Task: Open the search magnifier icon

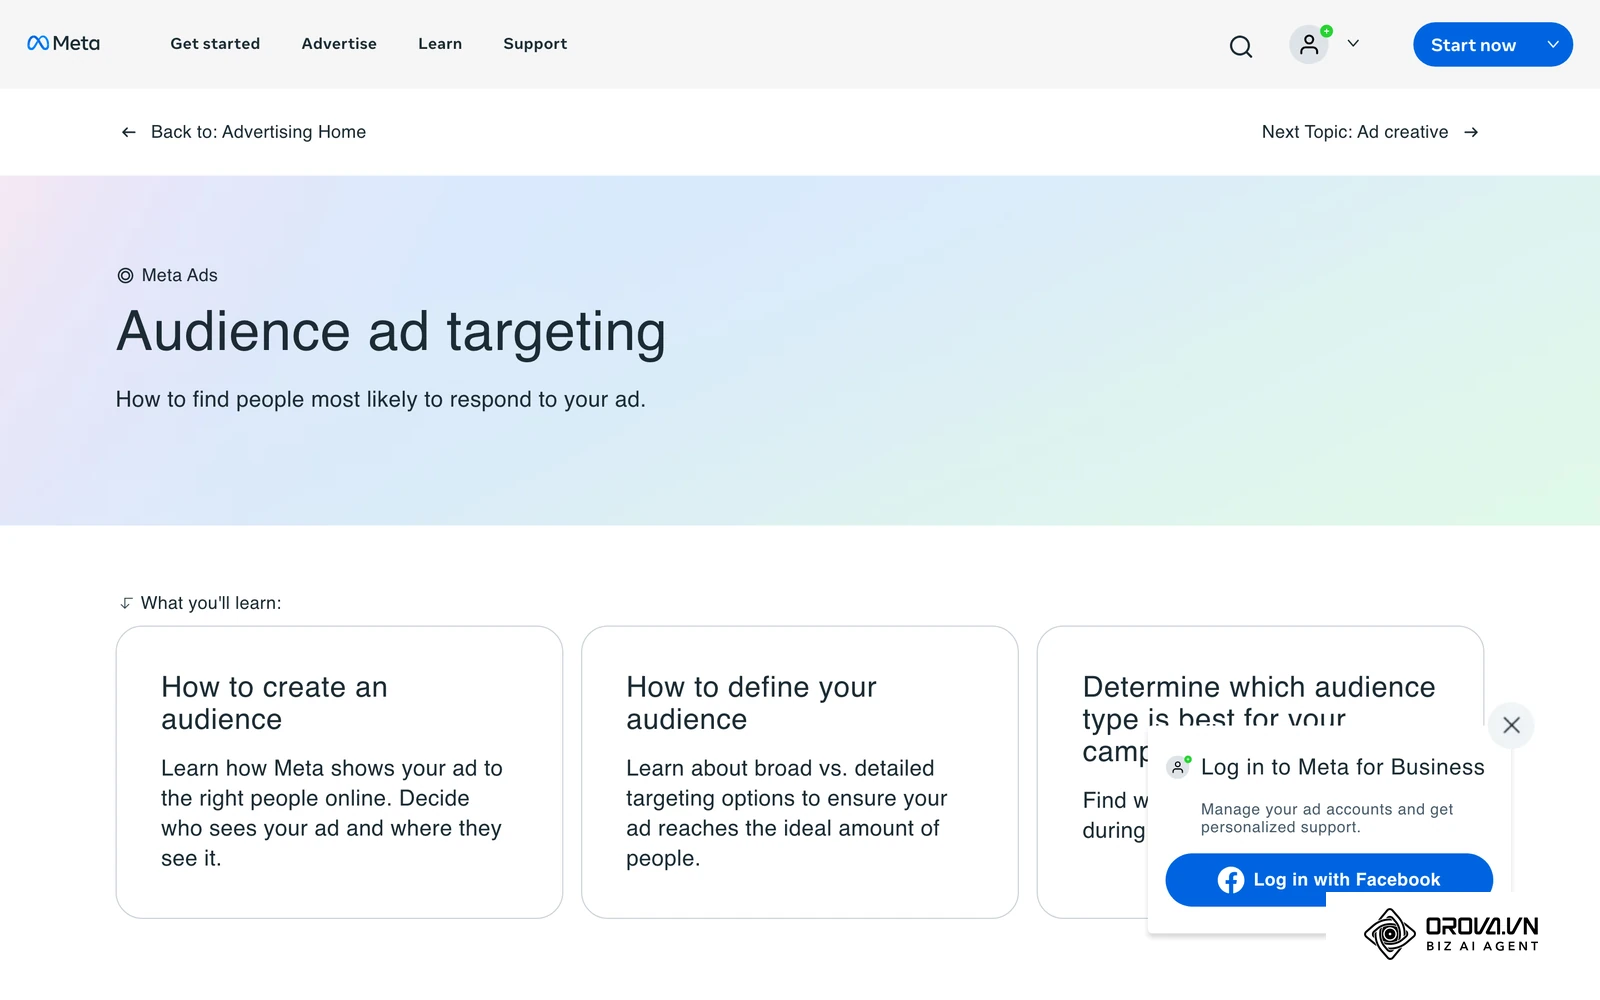Action: tap(1241, 46)
